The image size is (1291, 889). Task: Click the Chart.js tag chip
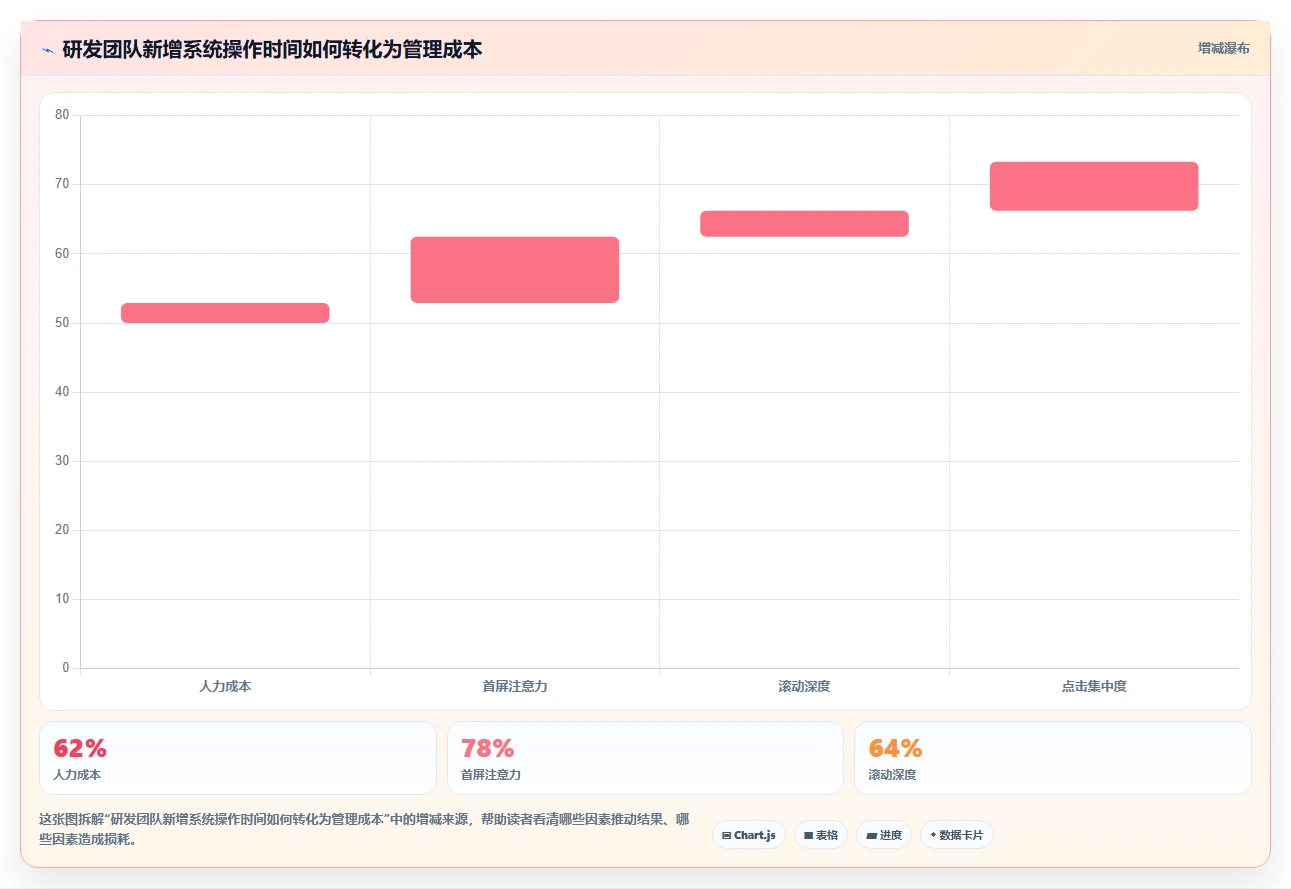click(749, 835)
